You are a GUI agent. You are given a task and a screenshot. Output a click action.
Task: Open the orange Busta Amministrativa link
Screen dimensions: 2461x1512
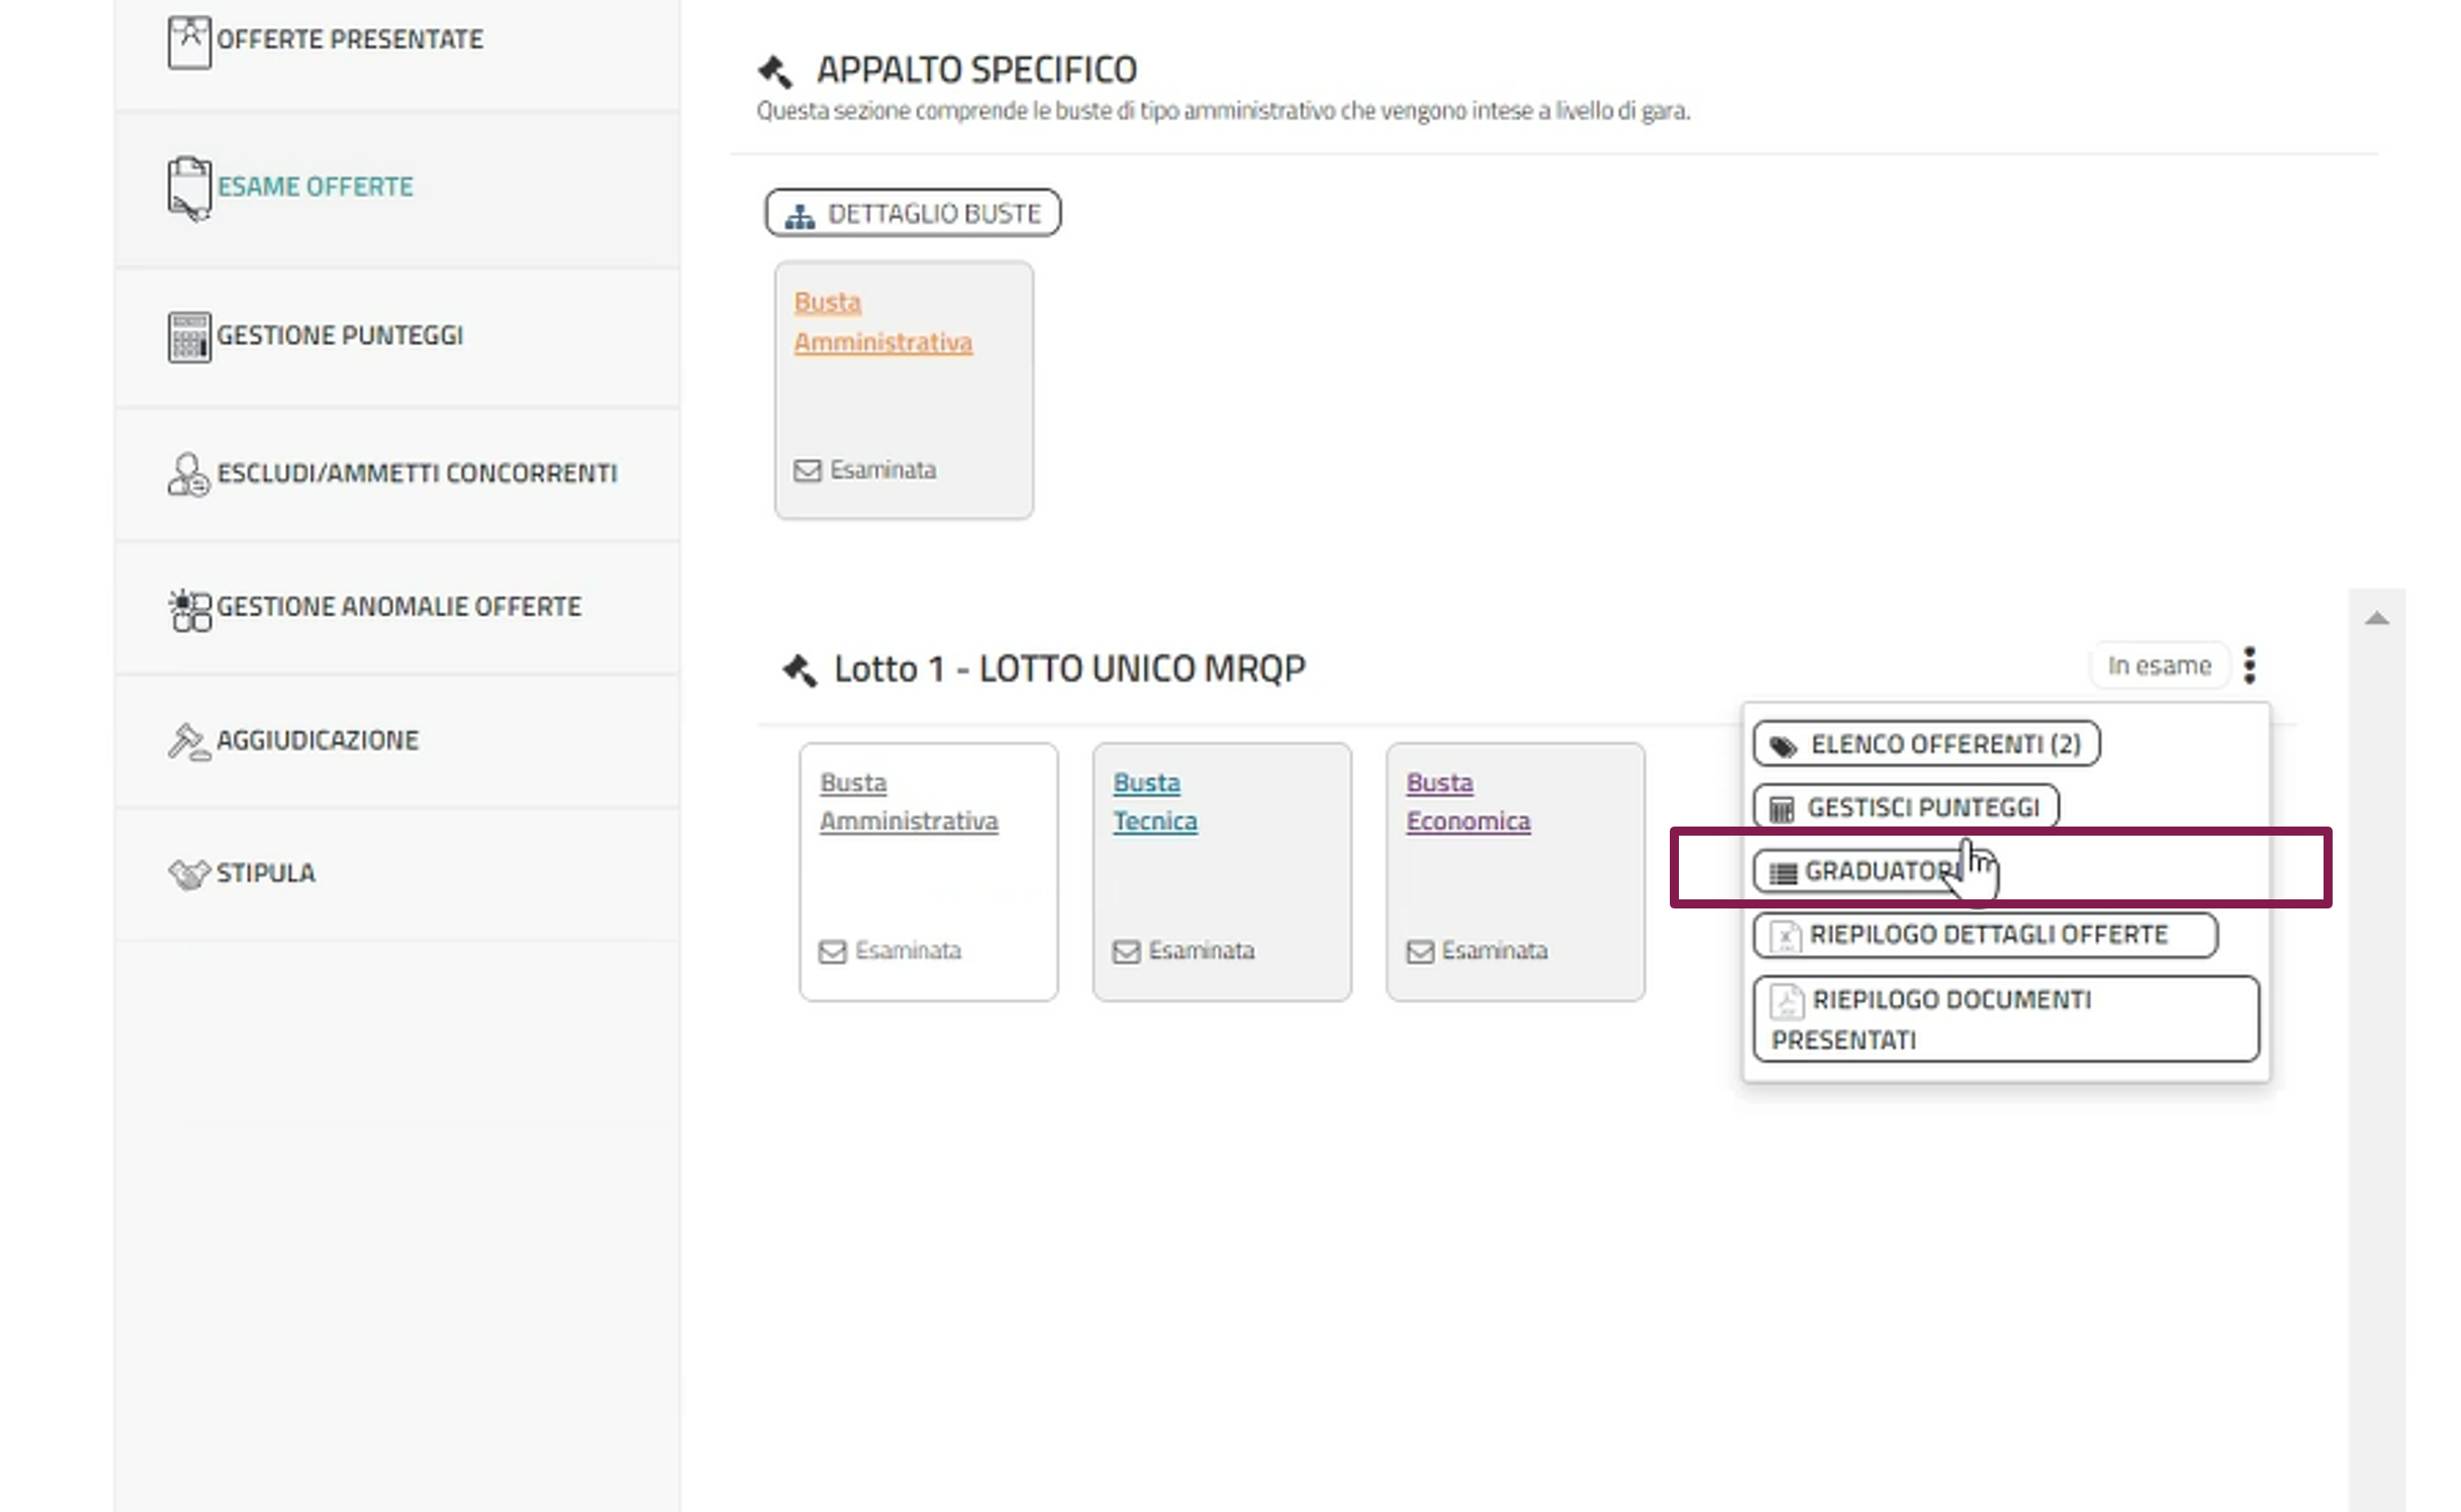881,323
